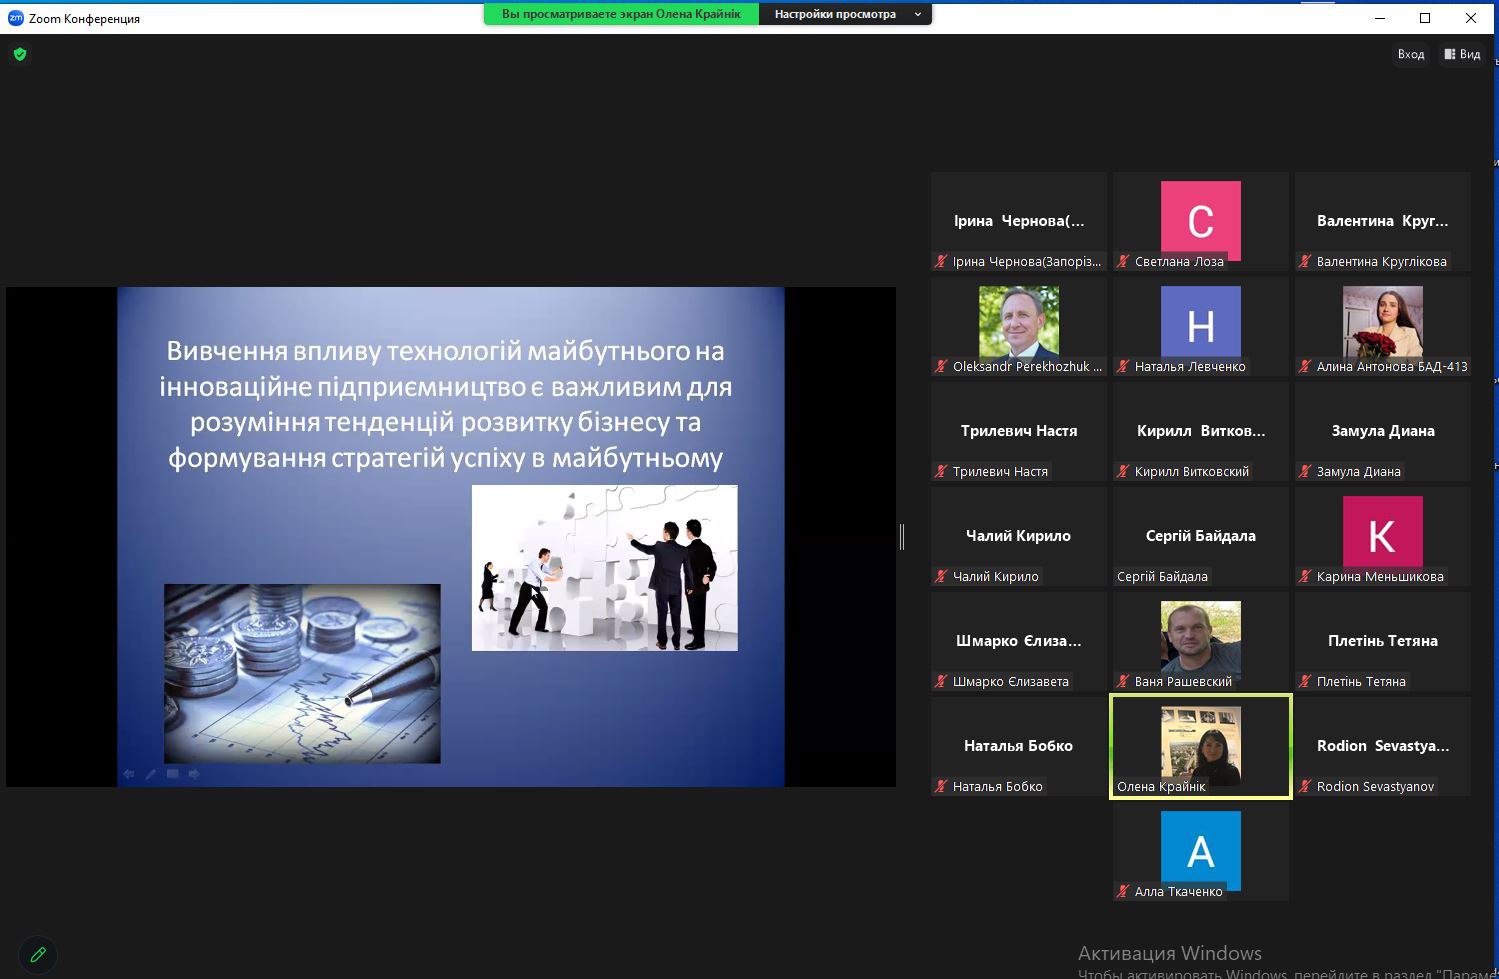This screenshot has height=979, width=1499.
Task: Click muted microphone icon for Алла Ткаченко
Action: pyautogui.click(x=1123, y=892)
